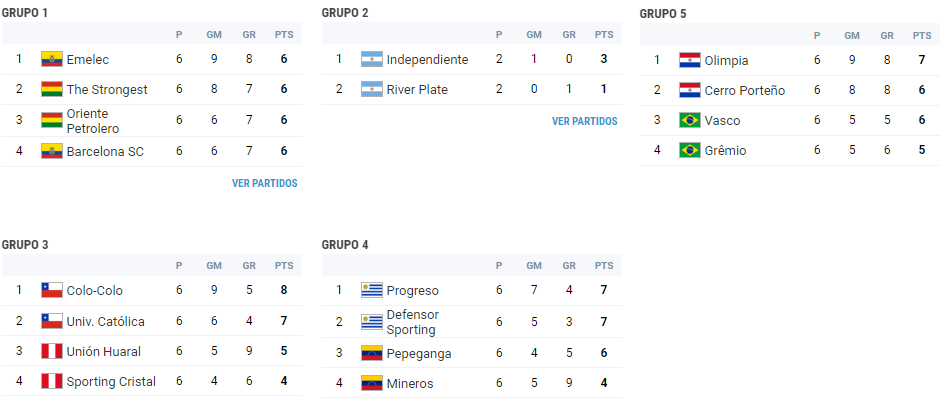Click the Progreso Uruguay flag icon
This screenshot has width=946, height=400.
pos(372,290)
